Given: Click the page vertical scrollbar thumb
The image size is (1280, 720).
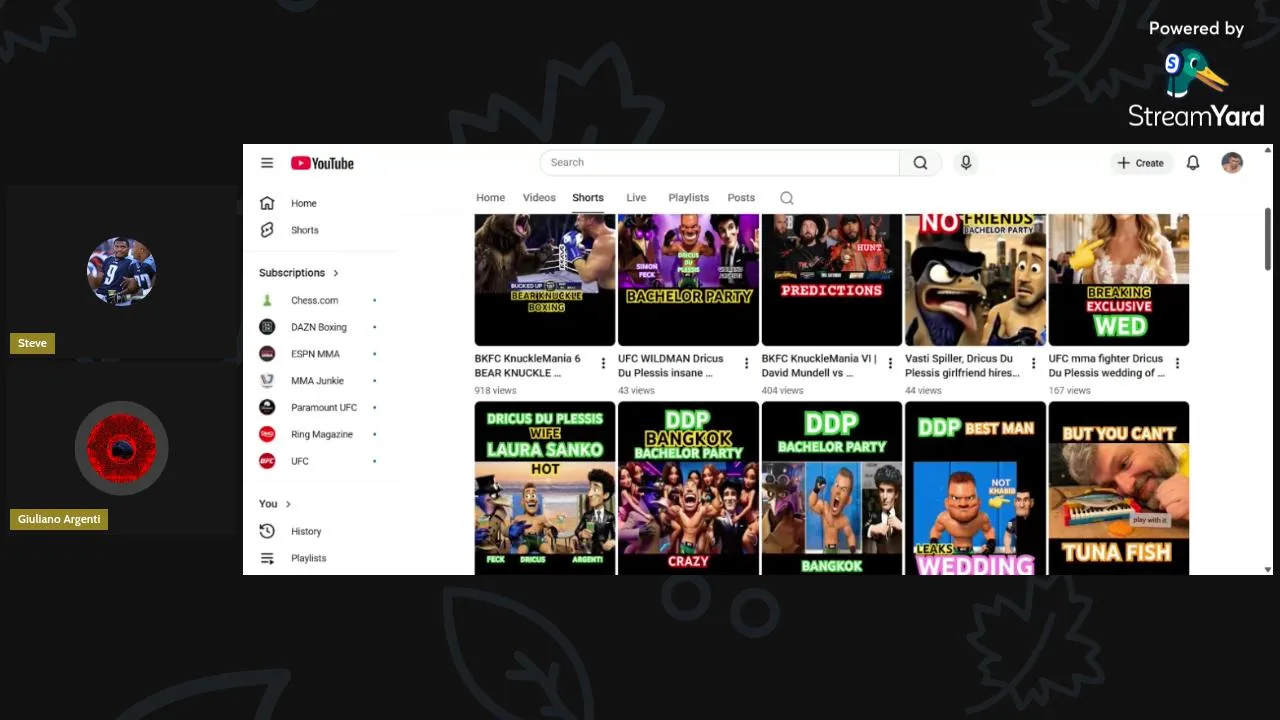Looking at the screenshot, I should [1268, 238].
